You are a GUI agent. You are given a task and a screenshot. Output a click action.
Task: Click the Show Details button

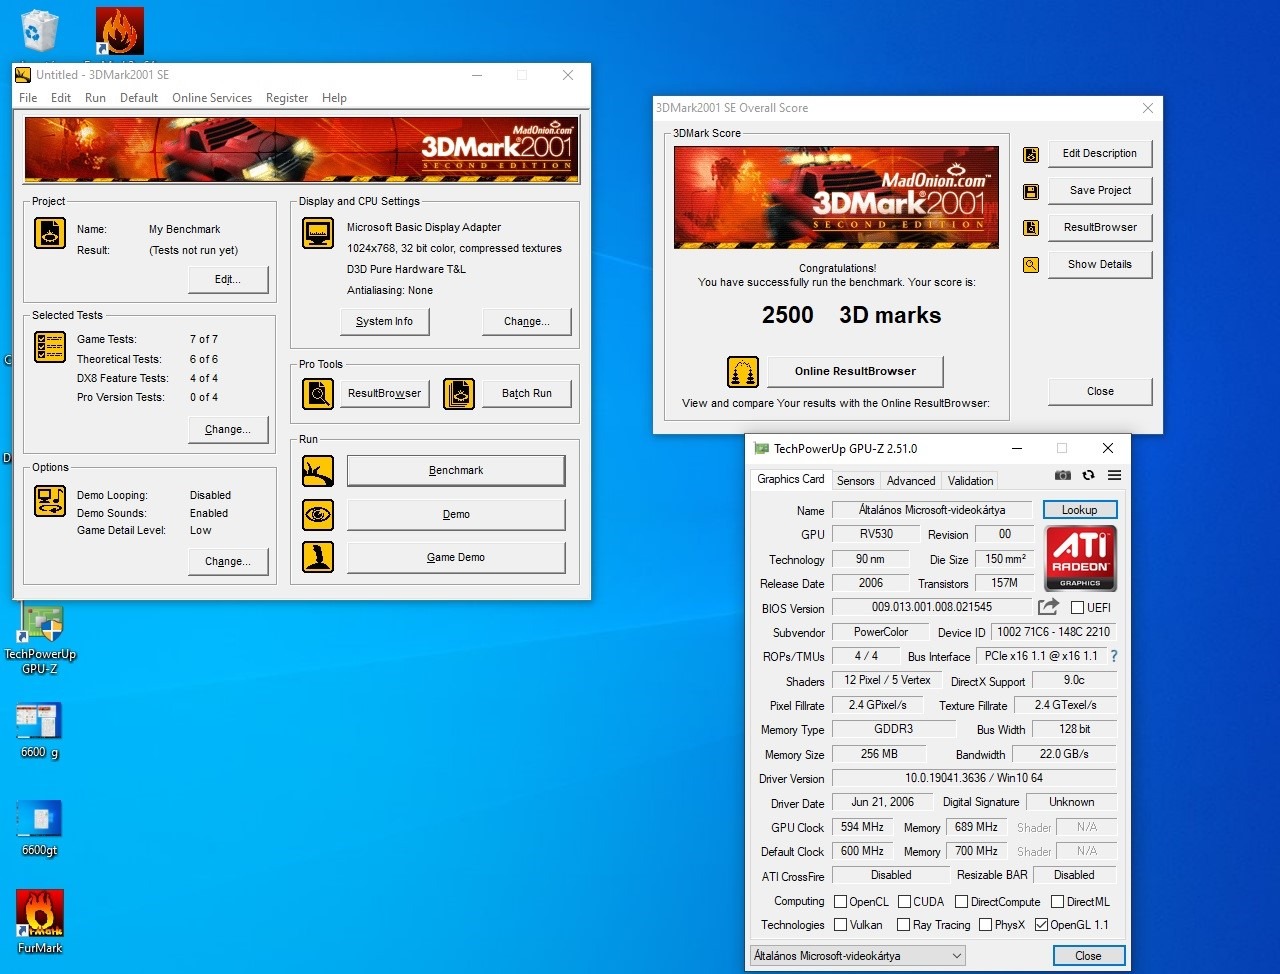[1100, 264]
